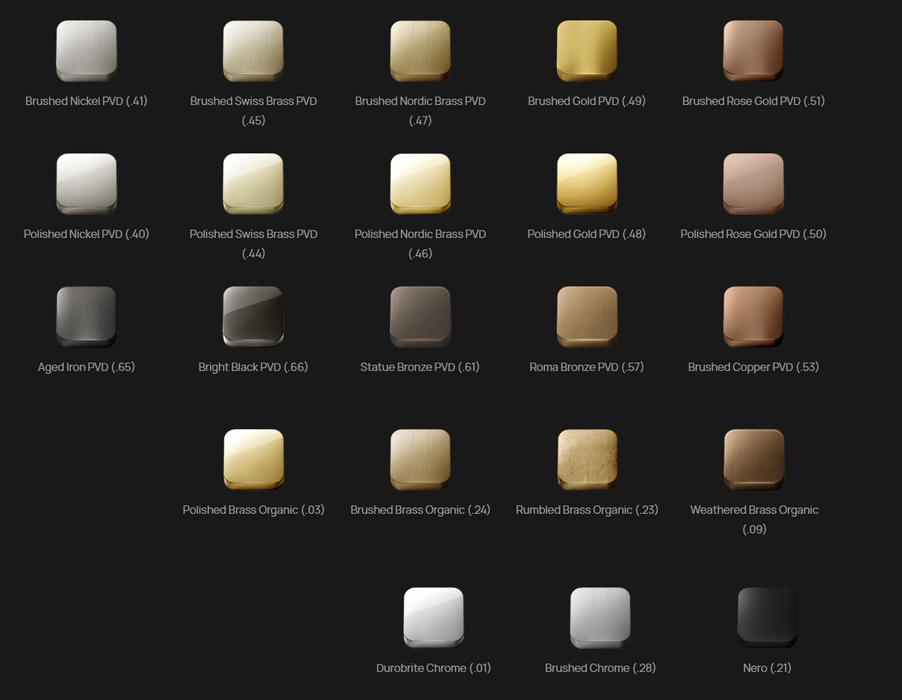The image size is (902, 700).
Task: Select the Brushed Nickel PVD finish
Action: (x=86, y=50)
